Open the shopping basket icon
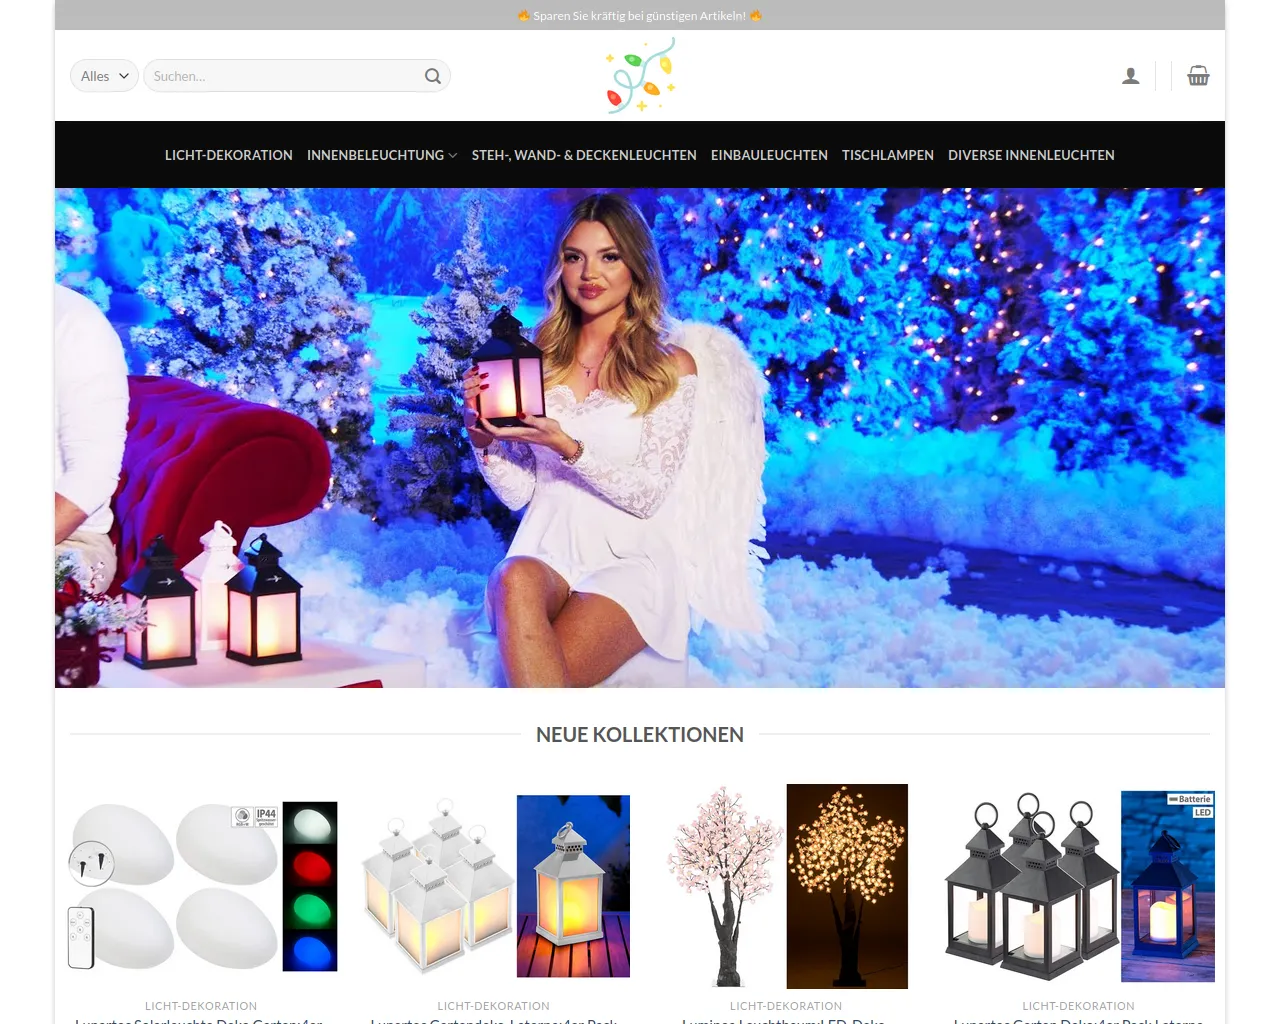 [1198, 76]
